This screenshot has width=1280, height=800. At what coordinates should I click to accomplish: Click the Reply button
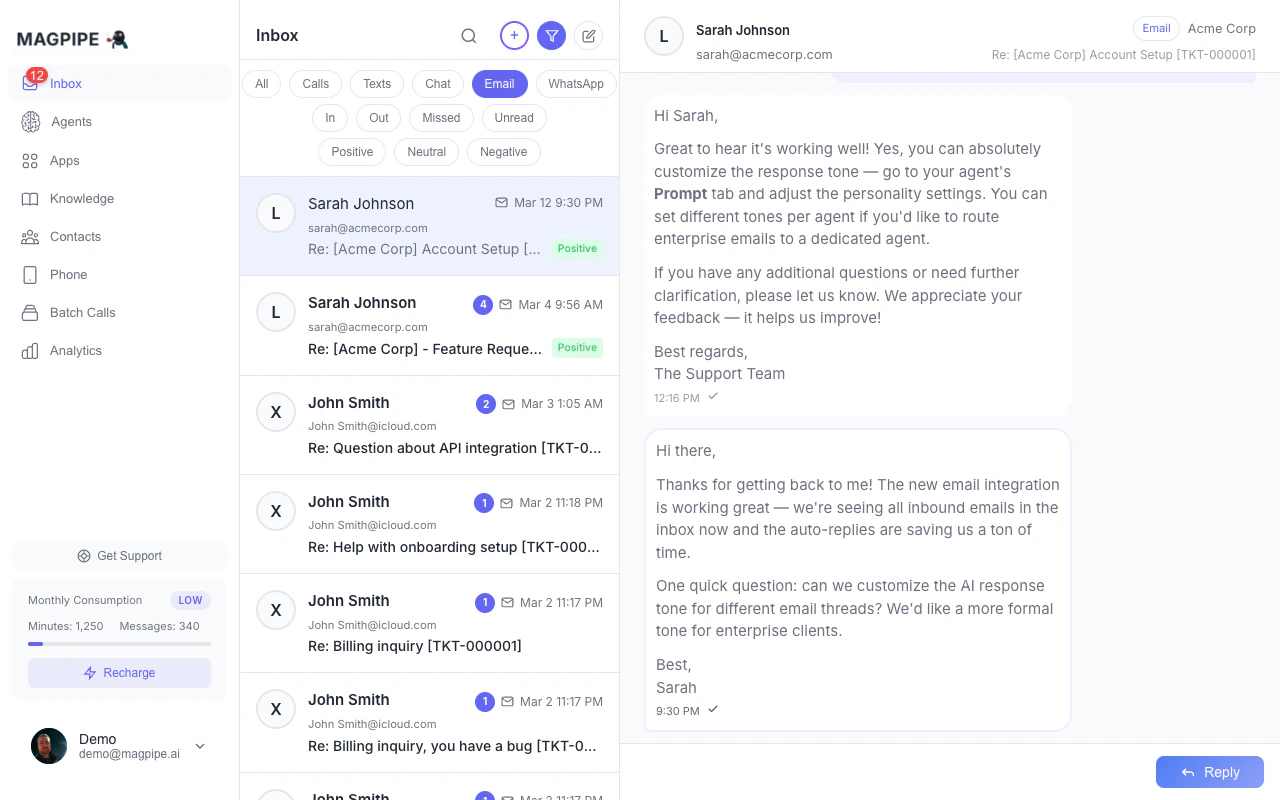(1210, 772)
